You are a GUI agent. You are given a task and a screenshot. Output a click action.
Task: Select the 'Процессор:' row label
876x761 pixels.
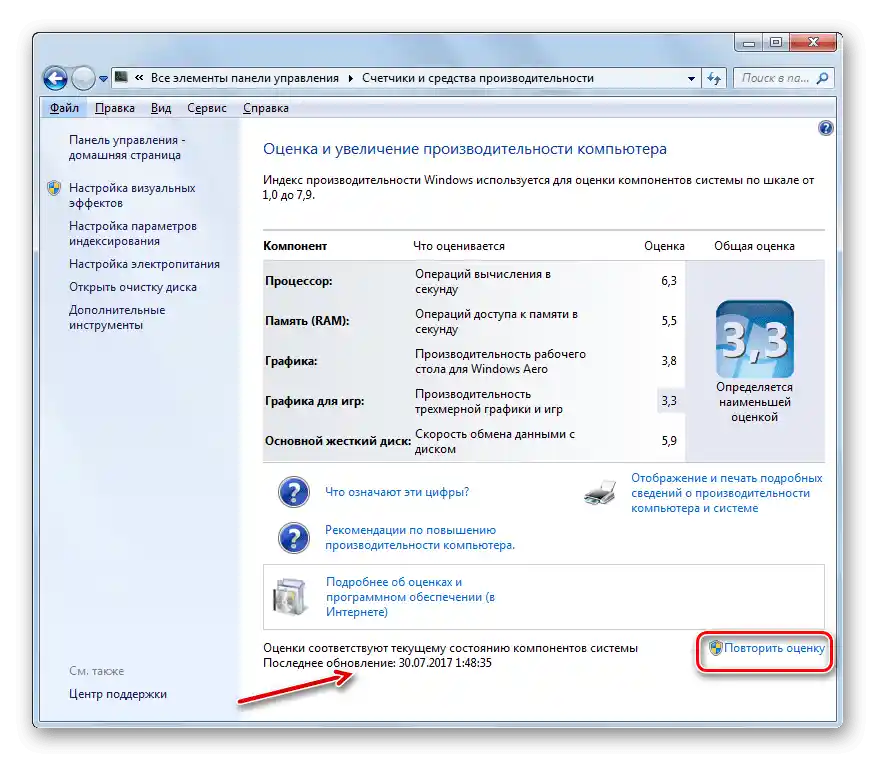pos(298,281)
